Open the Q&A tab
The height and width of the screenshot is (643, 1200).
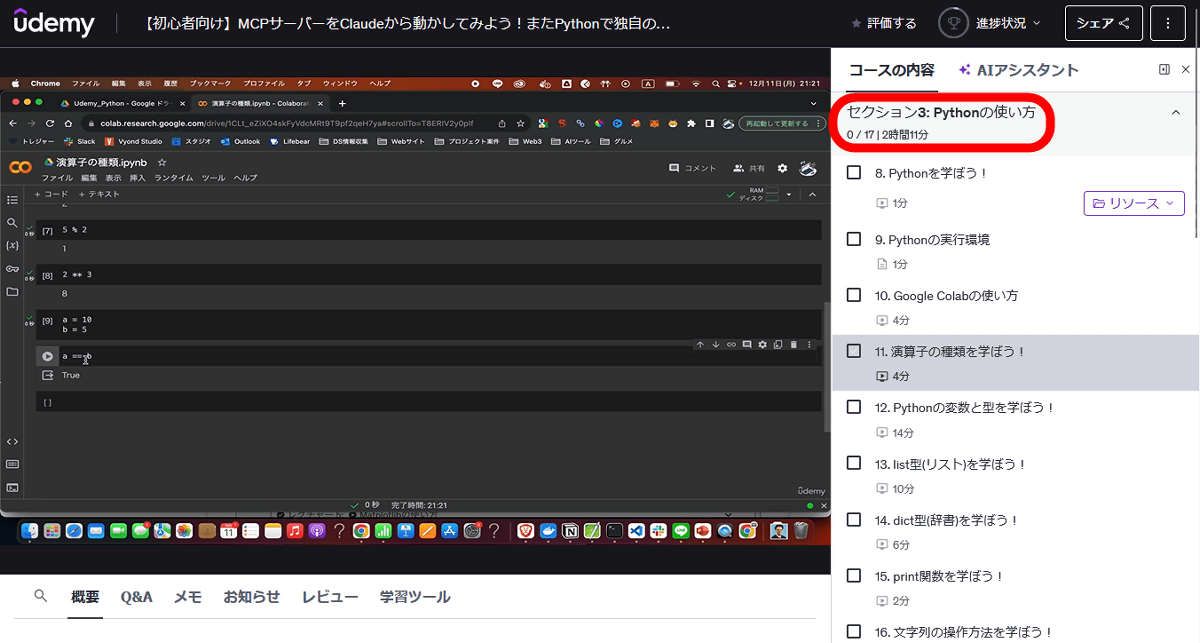click(x=136, y=597)
